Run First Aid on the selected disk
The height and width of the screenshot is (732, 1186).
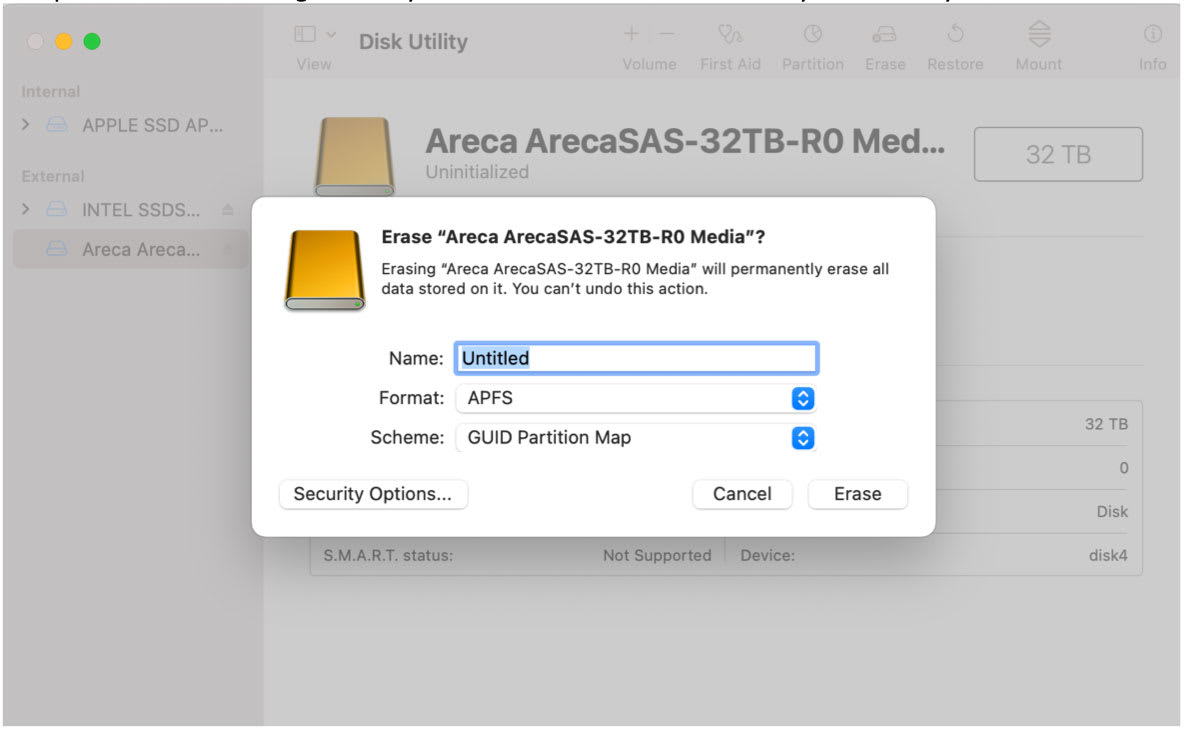tap(730, 40)
